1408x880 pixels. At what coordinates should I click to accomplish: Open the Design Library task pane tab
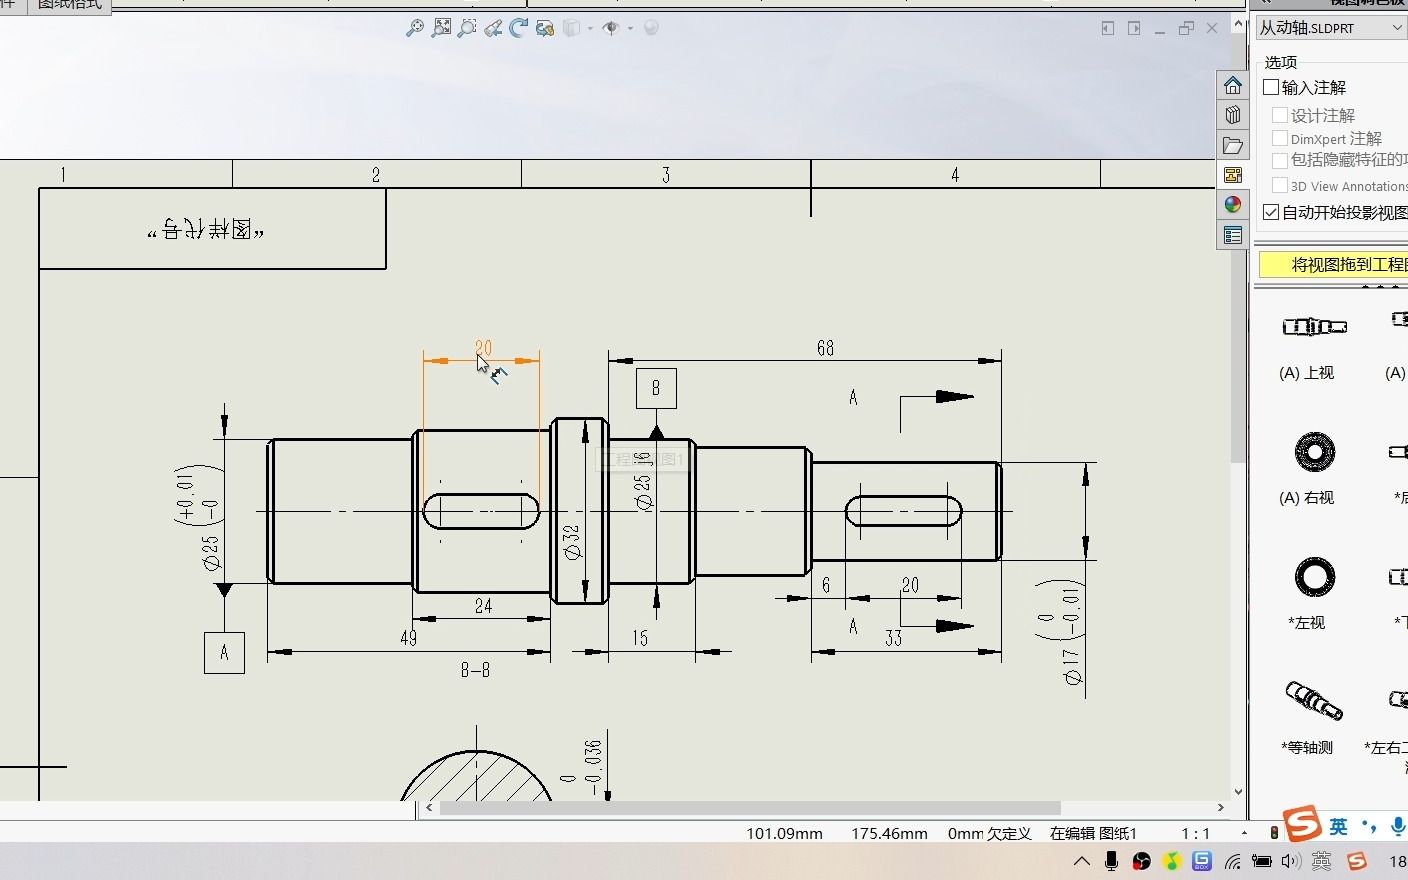point(1233,115)
